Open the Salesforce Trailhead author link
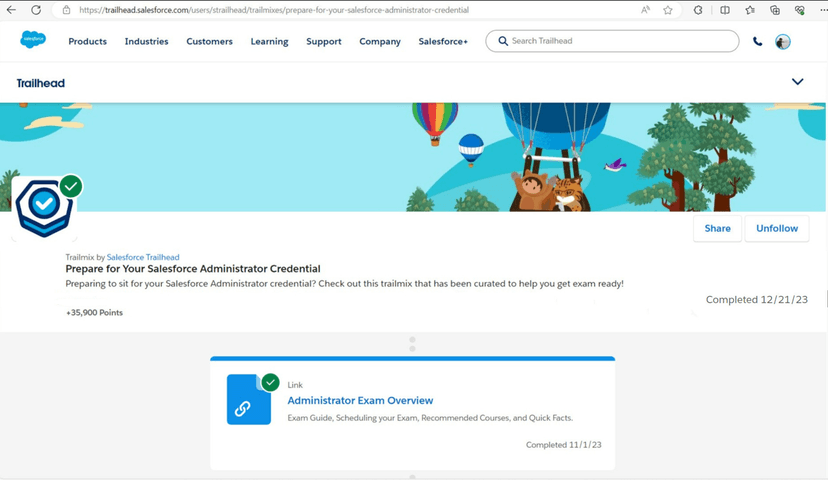 point(143,257)
